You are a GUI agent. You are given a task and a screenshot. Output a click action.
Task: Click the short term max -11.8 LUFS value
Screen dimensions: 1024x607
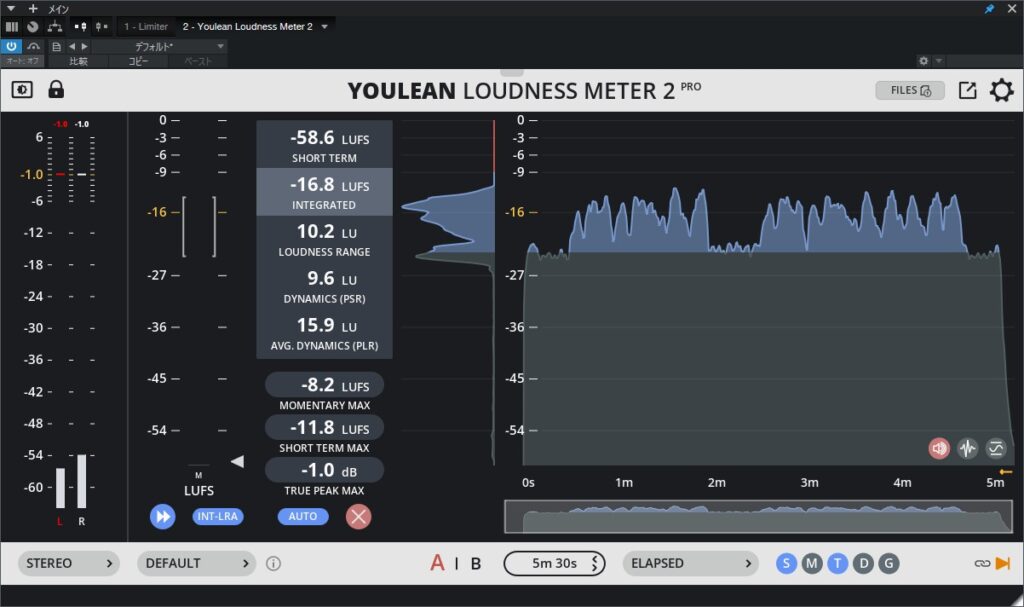pos(325,427)
